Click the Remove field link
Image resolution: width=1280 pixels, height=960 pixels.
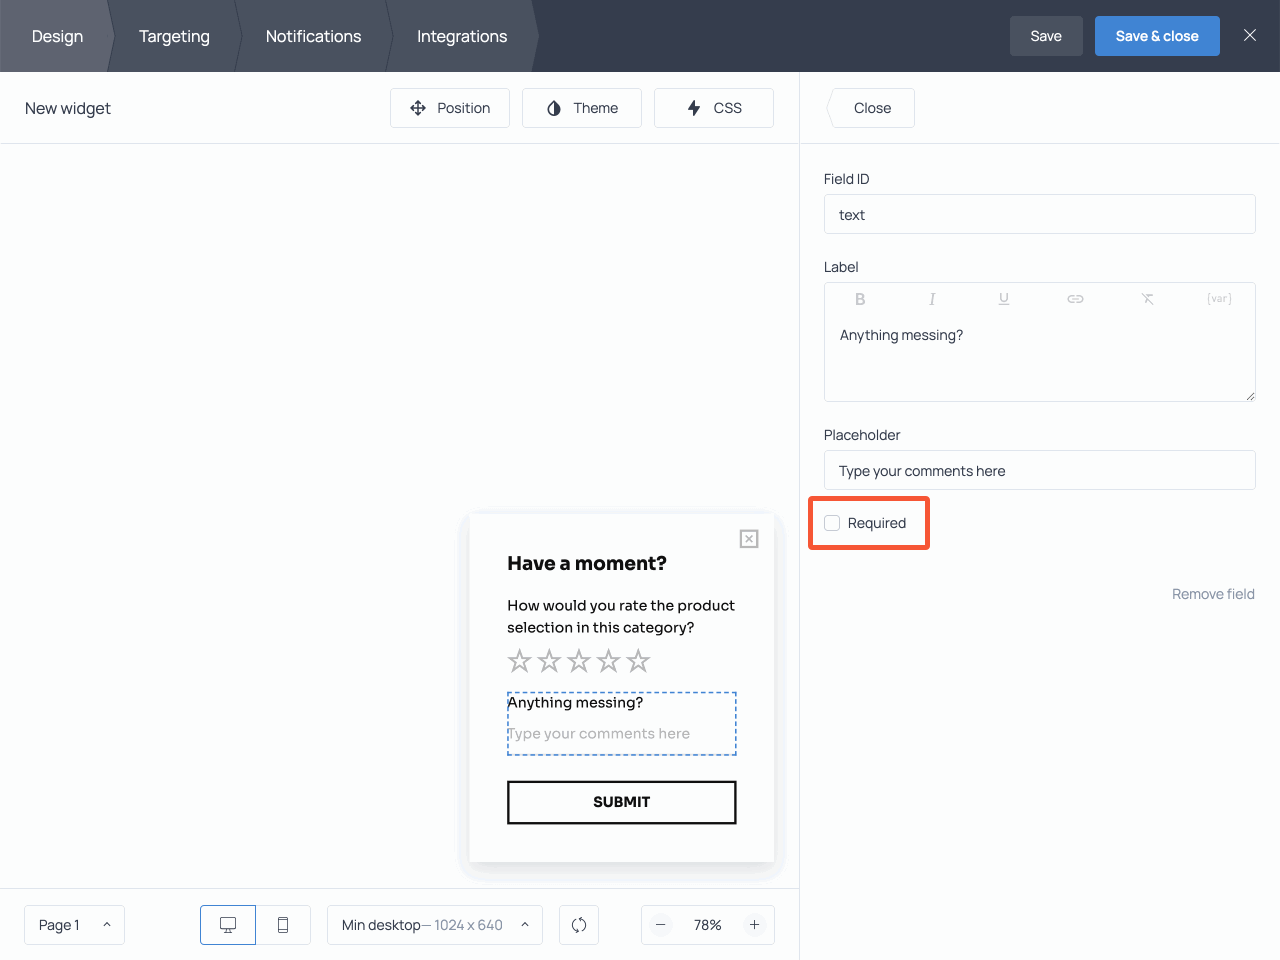coord(1213,594)
